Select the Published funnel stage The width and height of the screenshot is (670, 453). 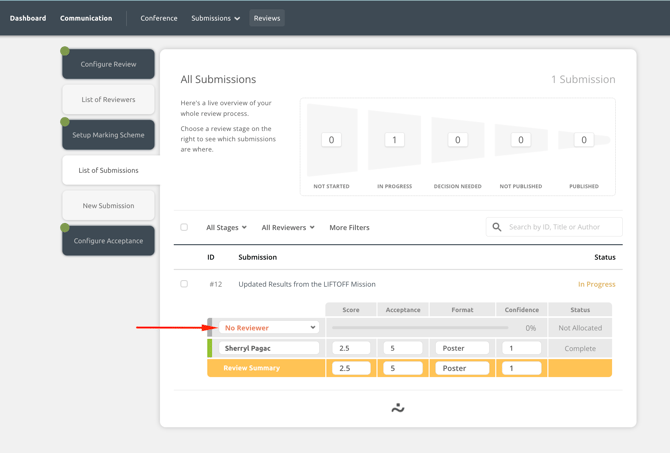583,140
